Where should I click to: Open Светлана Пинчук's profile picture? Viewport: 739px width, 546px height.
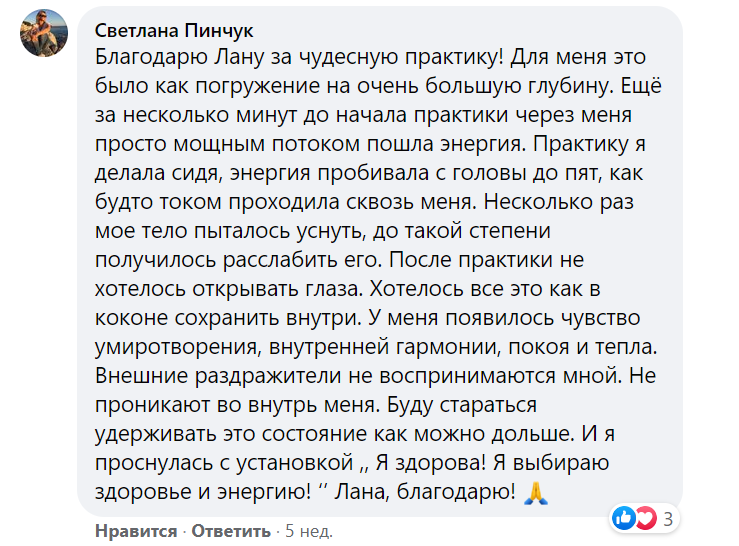coord(44,33)
